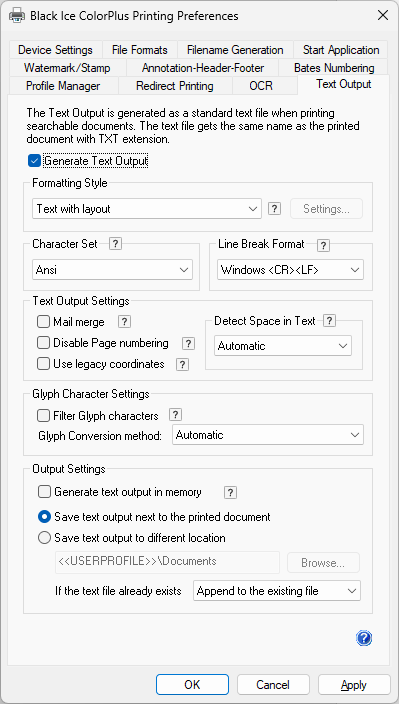Click the blue help icon at bottom right
This screenshot has height=704, width=399.
364,638
